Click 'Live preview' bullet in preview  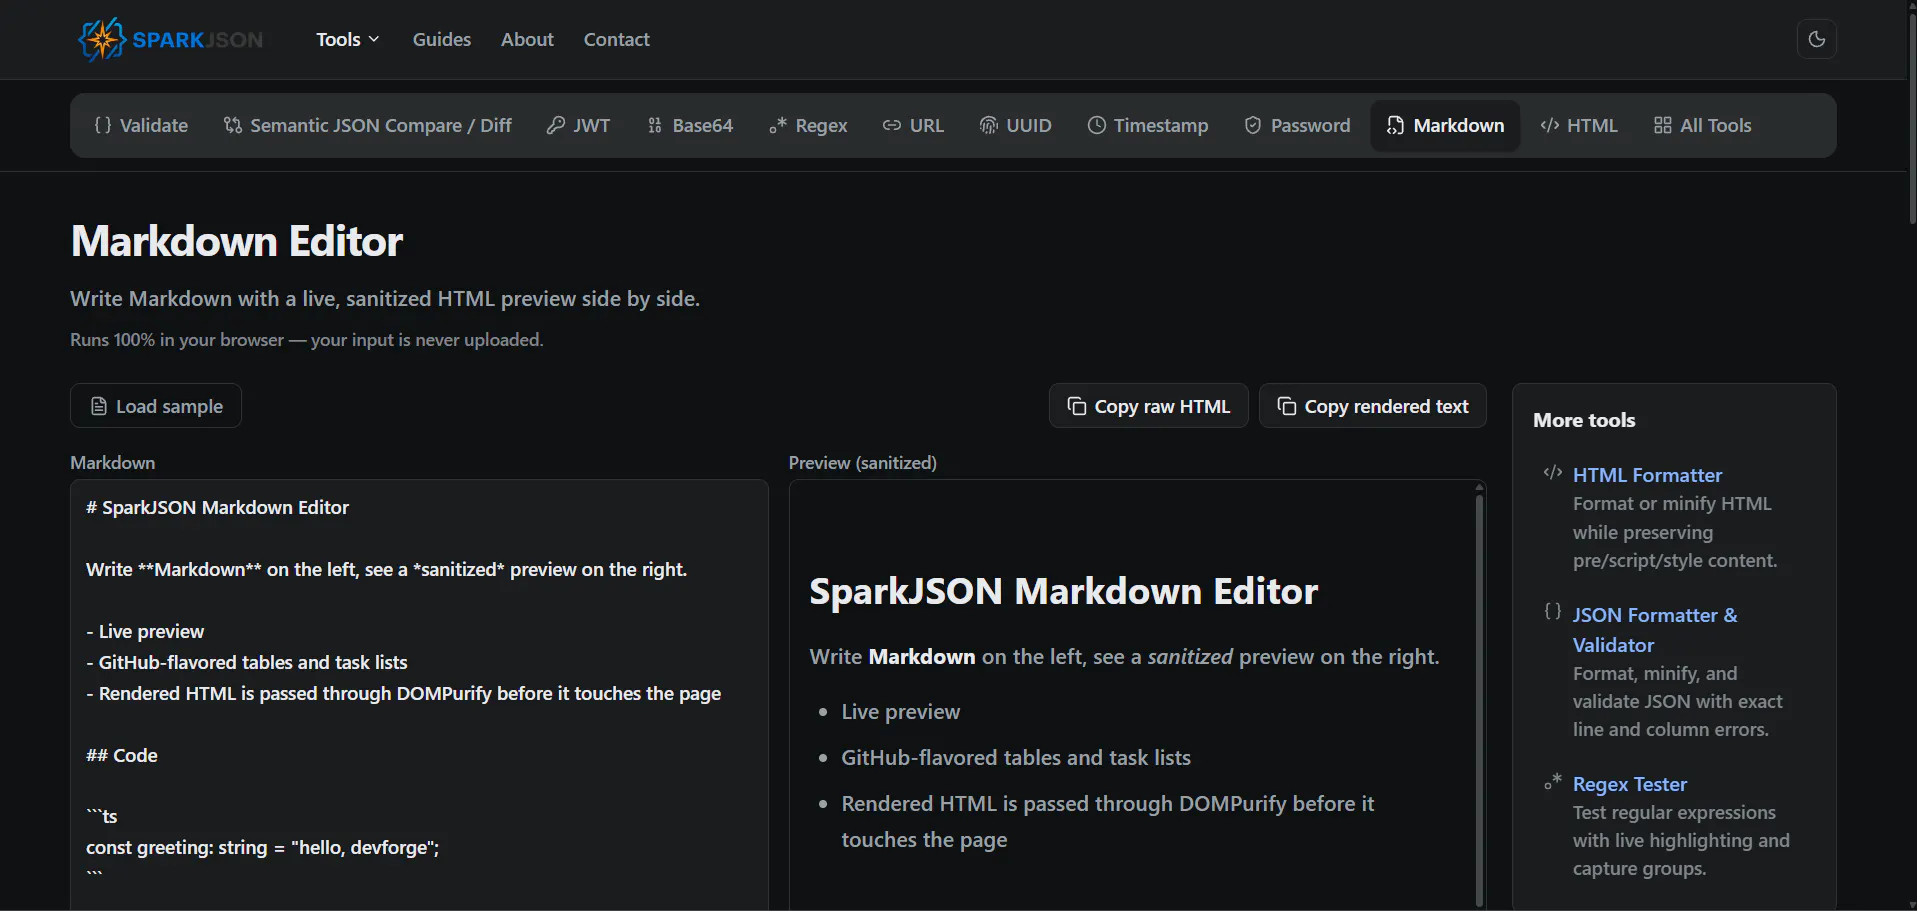pyautogui.click(x=900, y=712)
